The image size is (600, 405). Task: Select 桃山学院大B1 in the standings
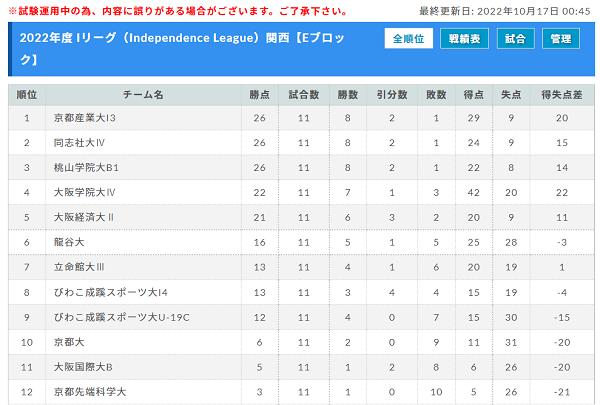(86, 166)
